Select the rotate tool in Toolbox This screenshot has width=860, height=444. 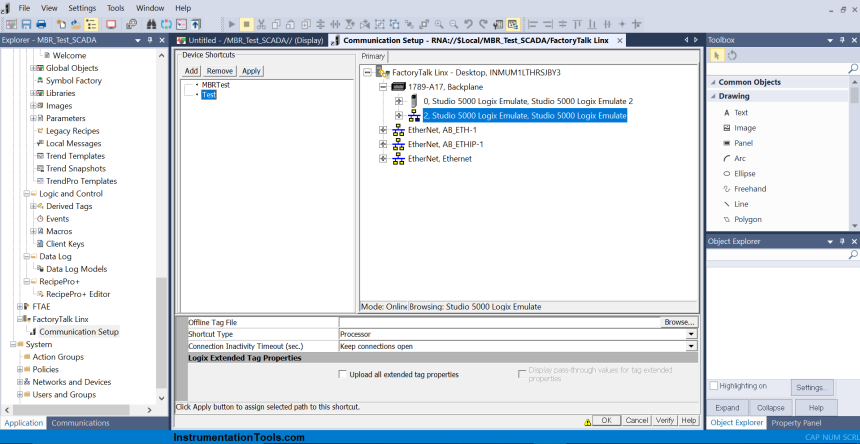tap(732, 55)
